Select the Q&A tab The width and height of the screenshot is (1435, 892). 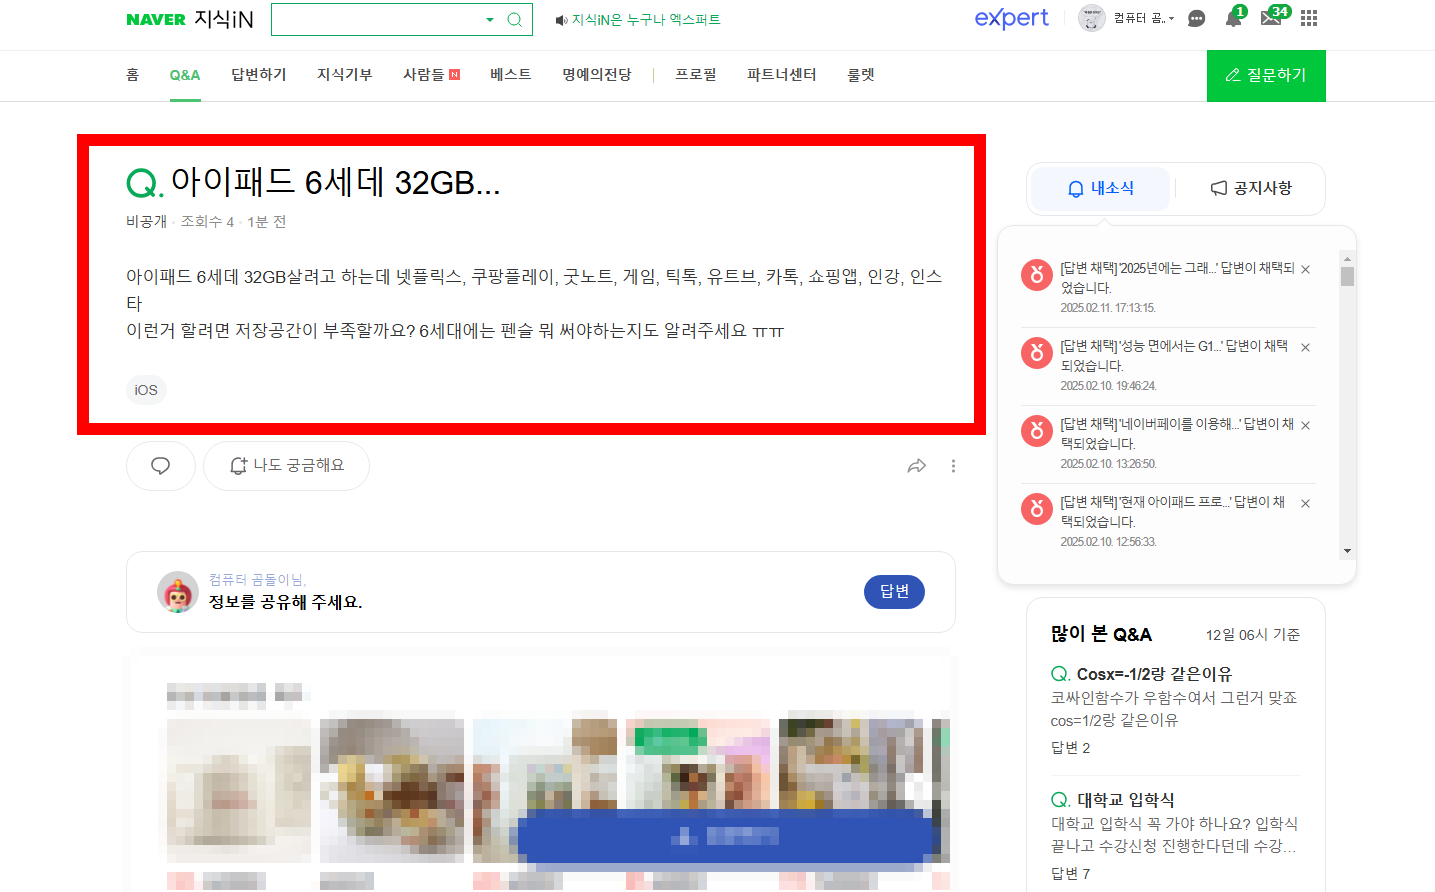pyautogui.click(x=185, y=75)
